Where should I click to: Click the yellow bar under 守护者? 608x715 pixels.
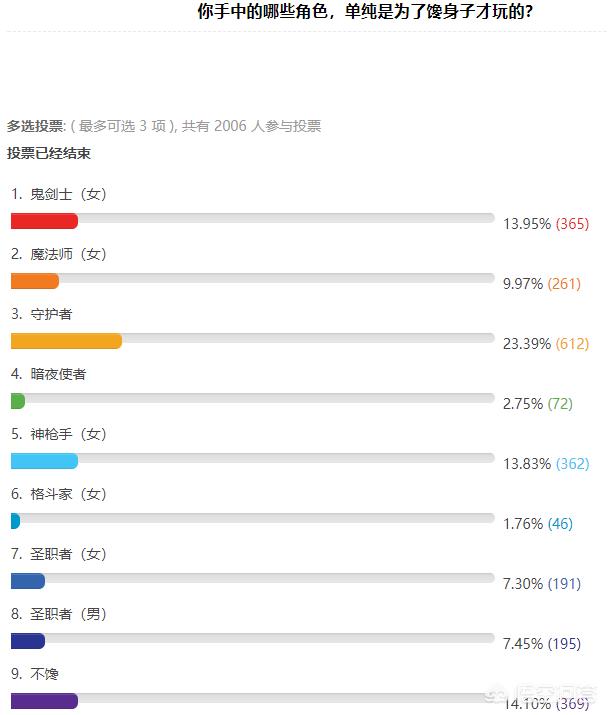66,341
